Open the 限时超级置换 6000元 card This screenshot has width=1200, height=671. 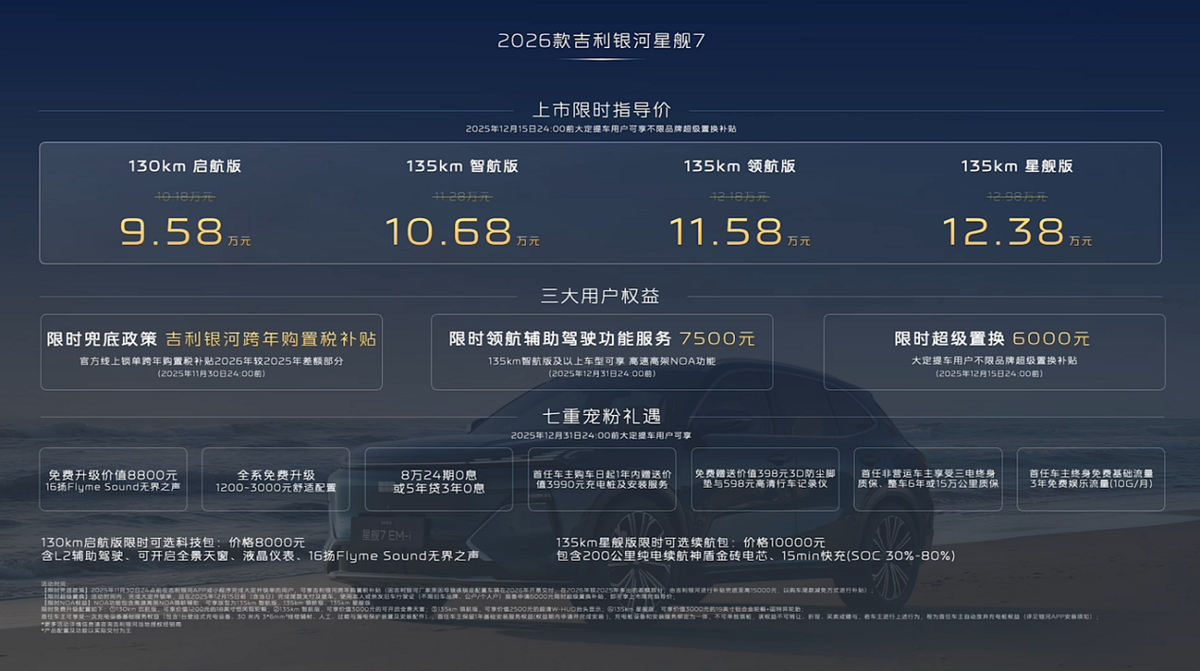tap(994, 352)
